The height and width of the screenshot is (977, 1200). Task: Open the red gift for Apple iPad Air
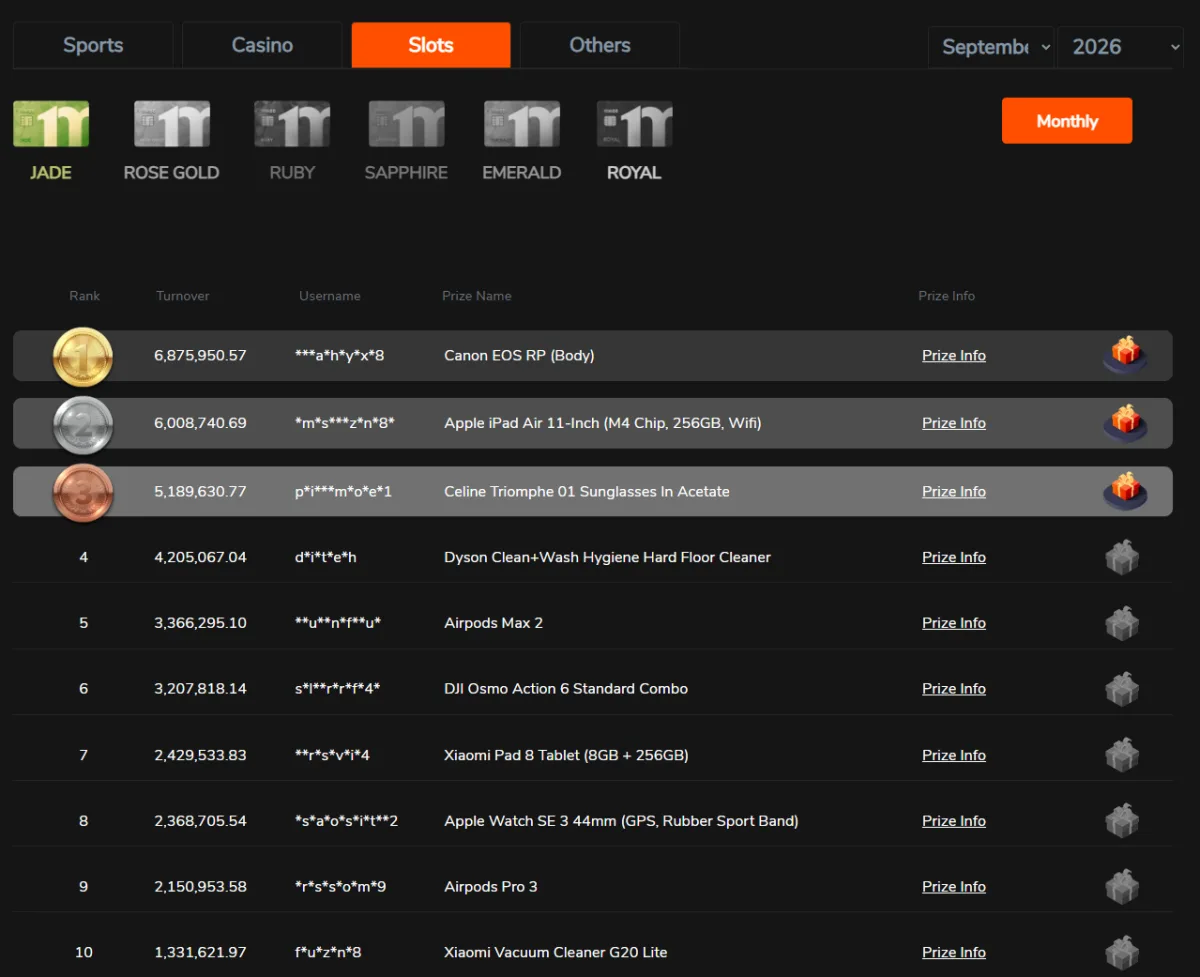(1125, 423)
